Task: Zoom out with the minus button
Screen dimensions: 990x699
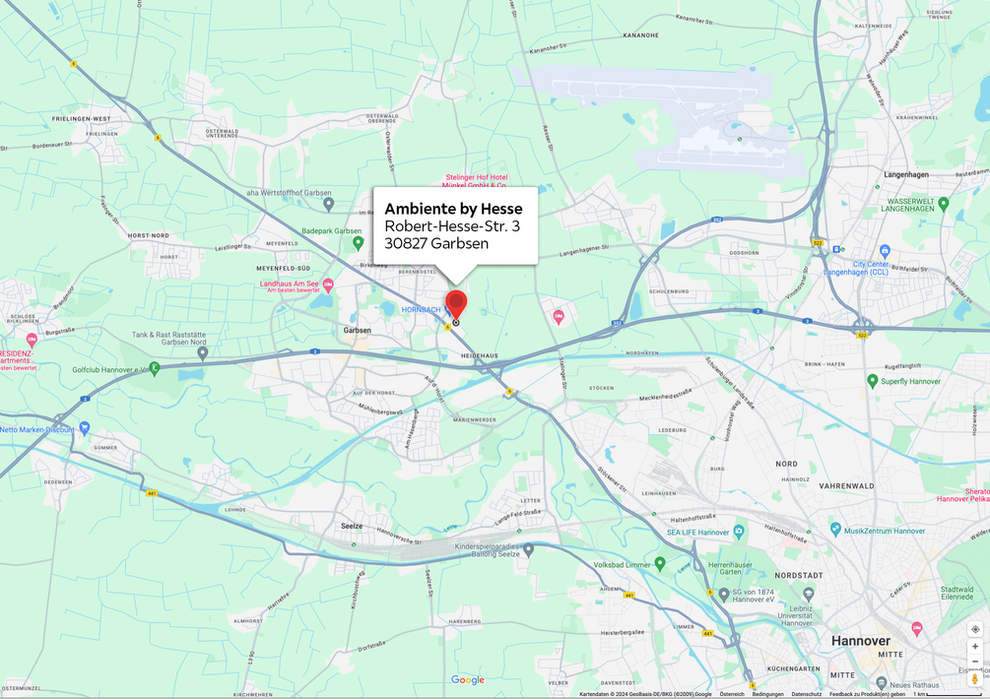Action: (975, 661)
